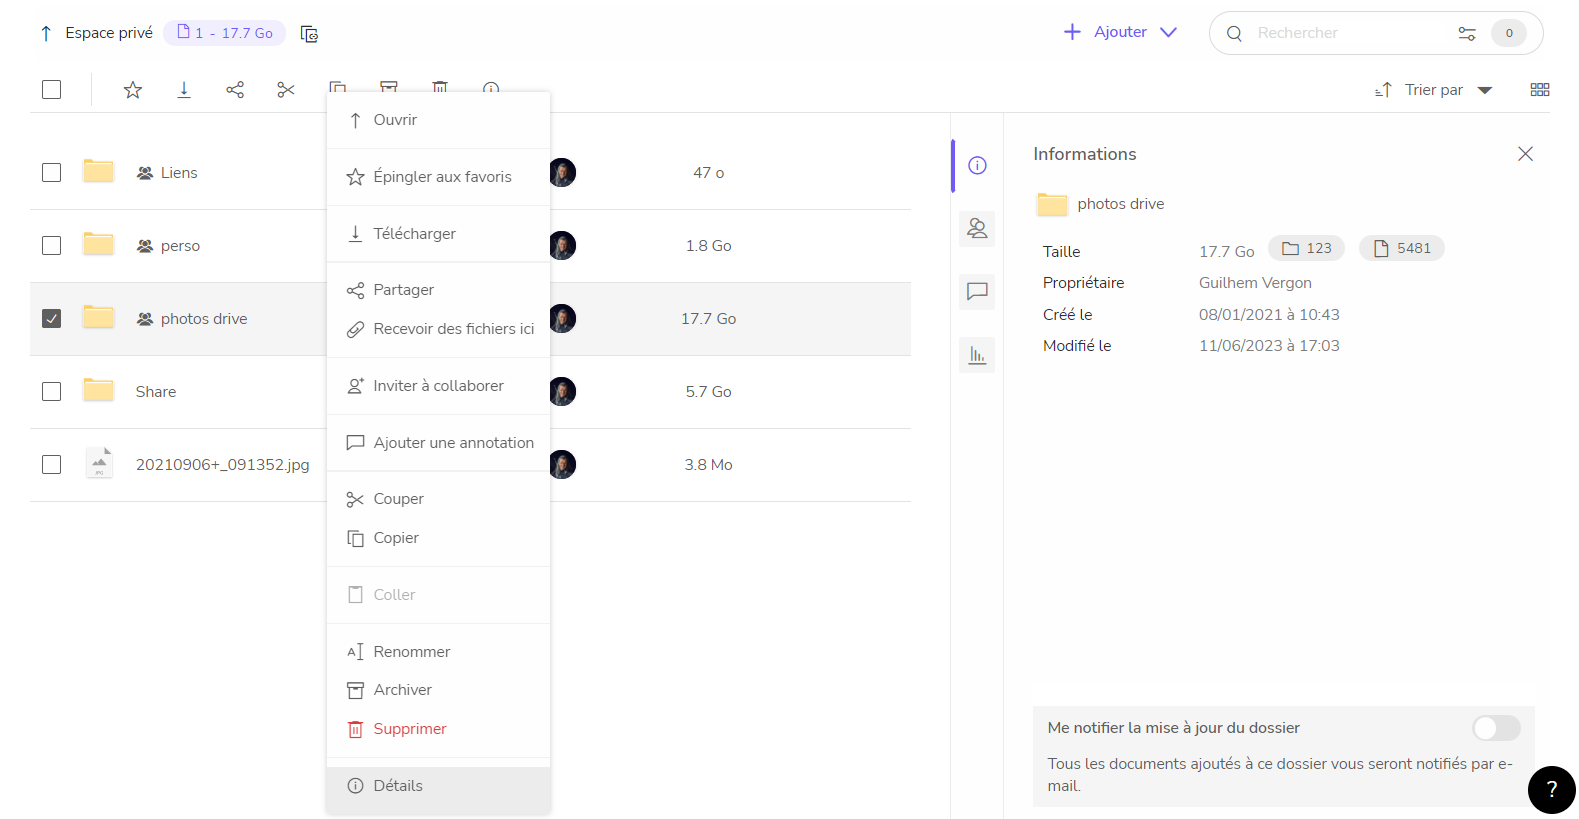1579x819 pixels.
Task: Click the scissors cut toolbar icon
Action: click(x=286, y=90)
